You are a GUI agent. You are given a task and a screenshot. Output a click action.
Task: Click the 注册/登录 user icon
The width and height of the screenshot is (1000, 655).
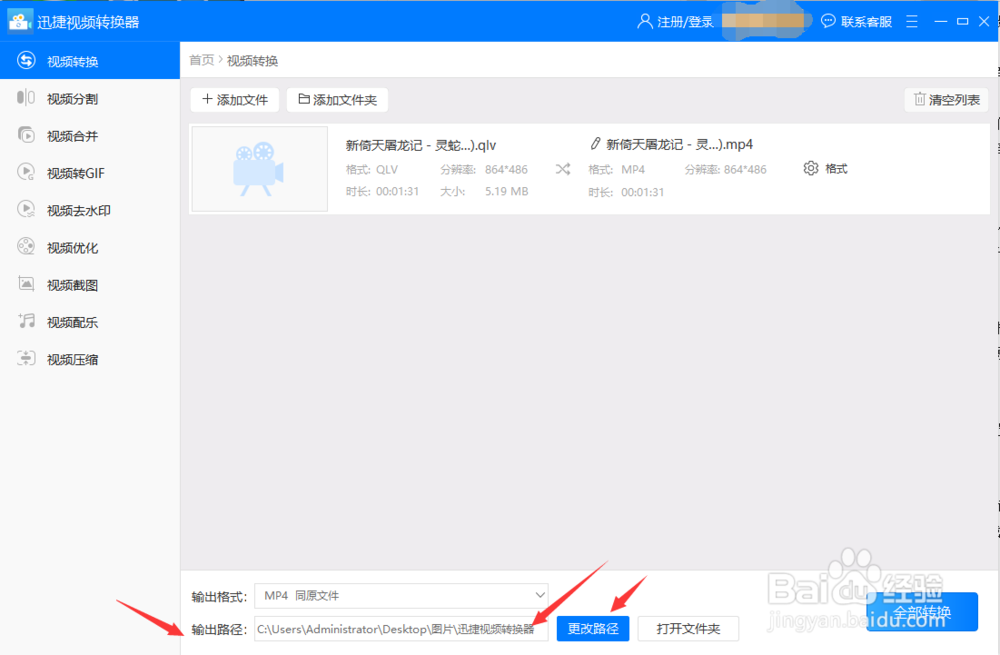[x=645, y=22]
